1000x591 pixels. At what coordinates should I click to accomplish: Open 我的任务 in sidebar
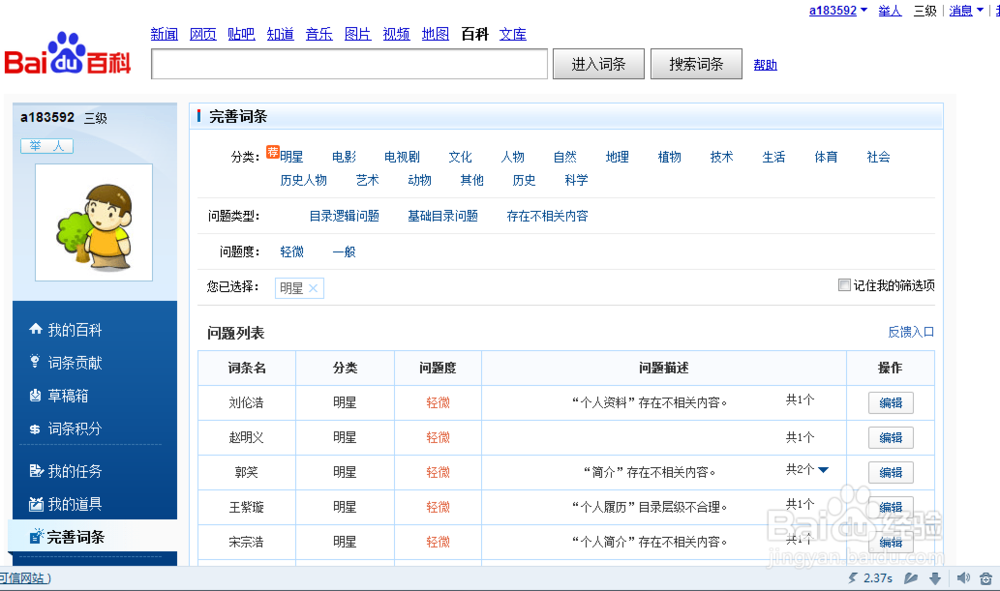click(75, 471)
